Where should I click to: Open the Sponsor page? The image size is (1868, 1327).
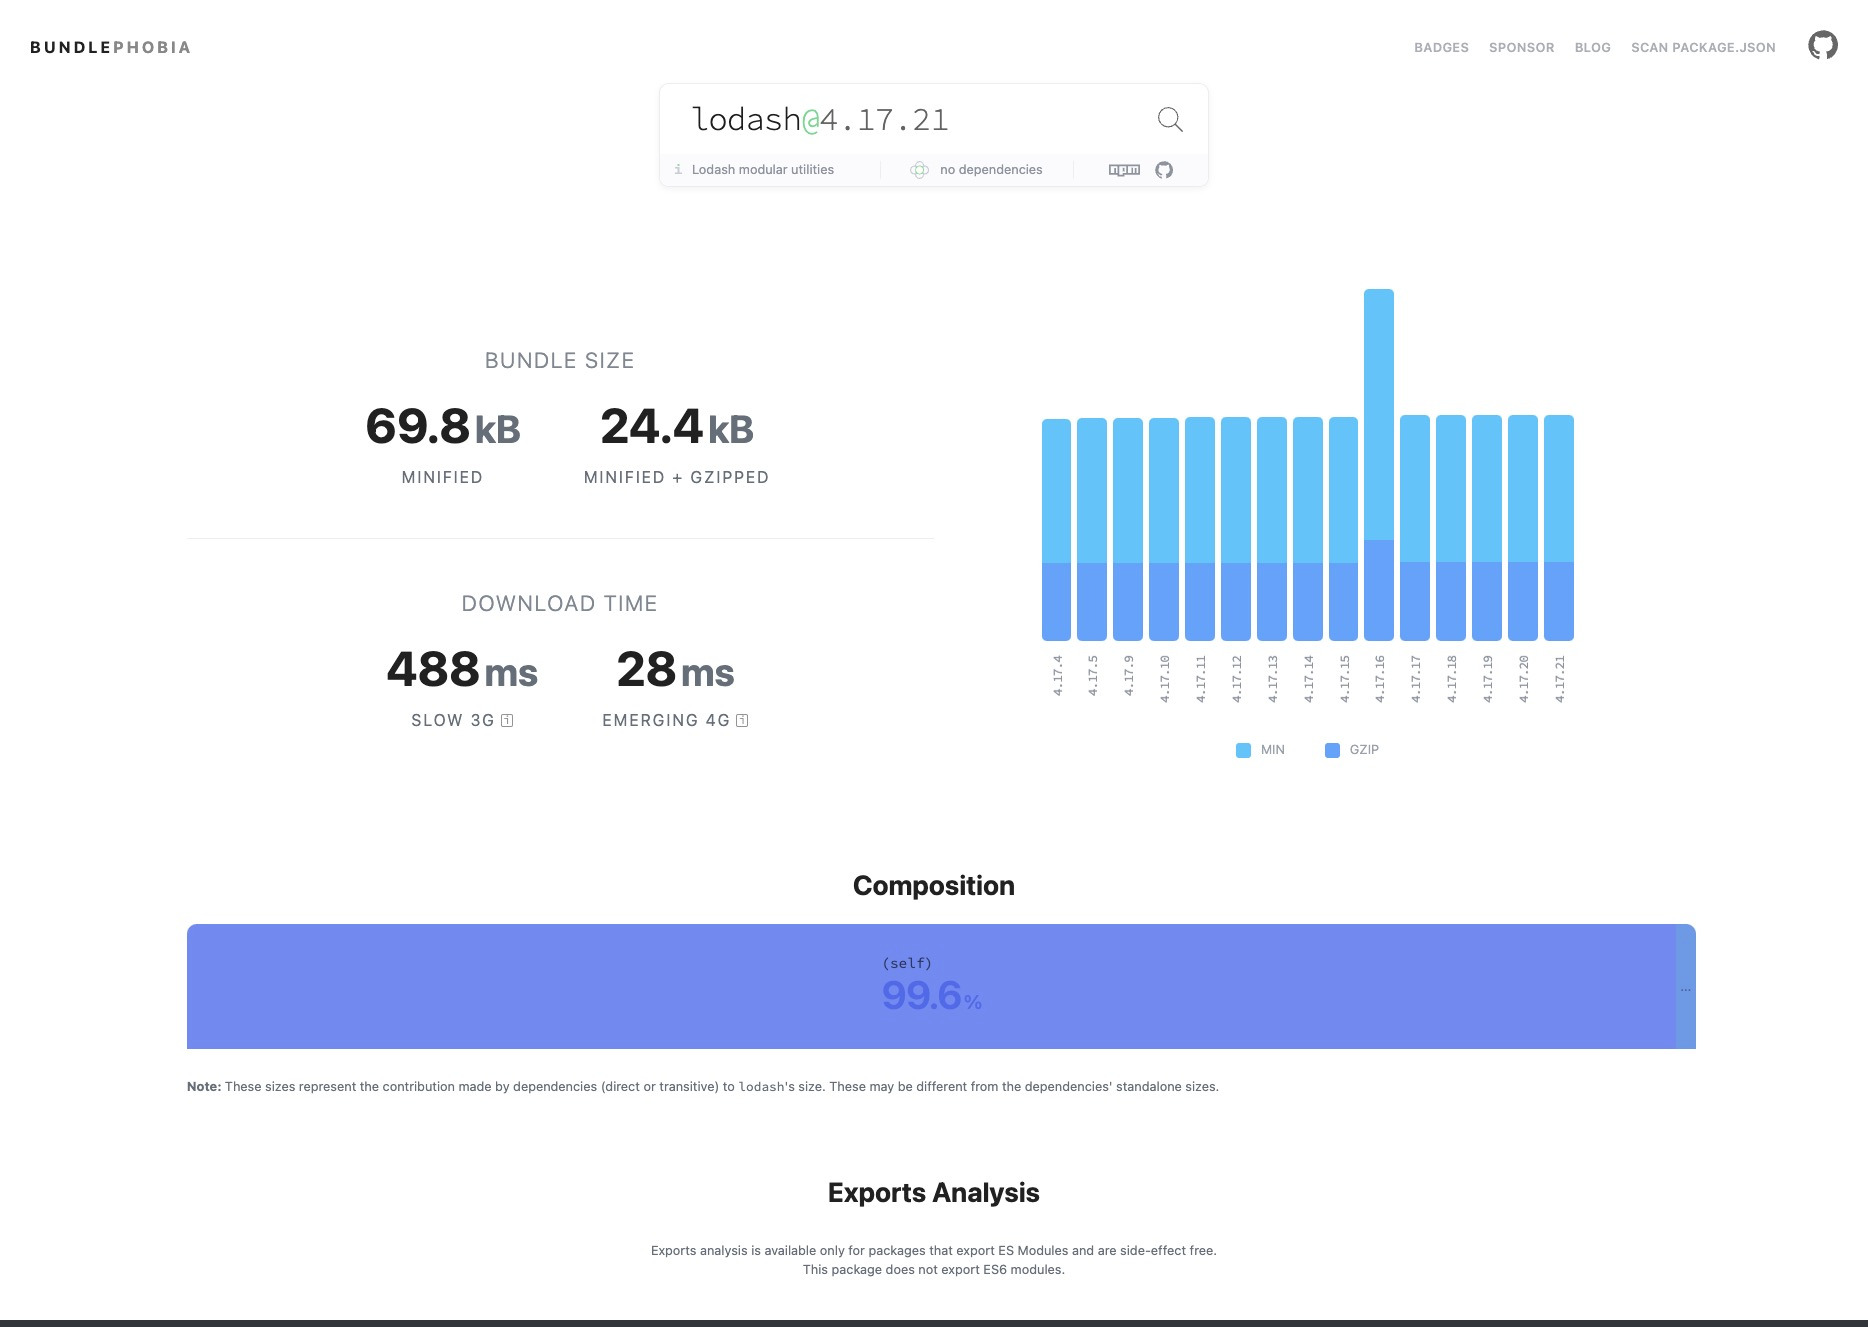coord(1521,47)
